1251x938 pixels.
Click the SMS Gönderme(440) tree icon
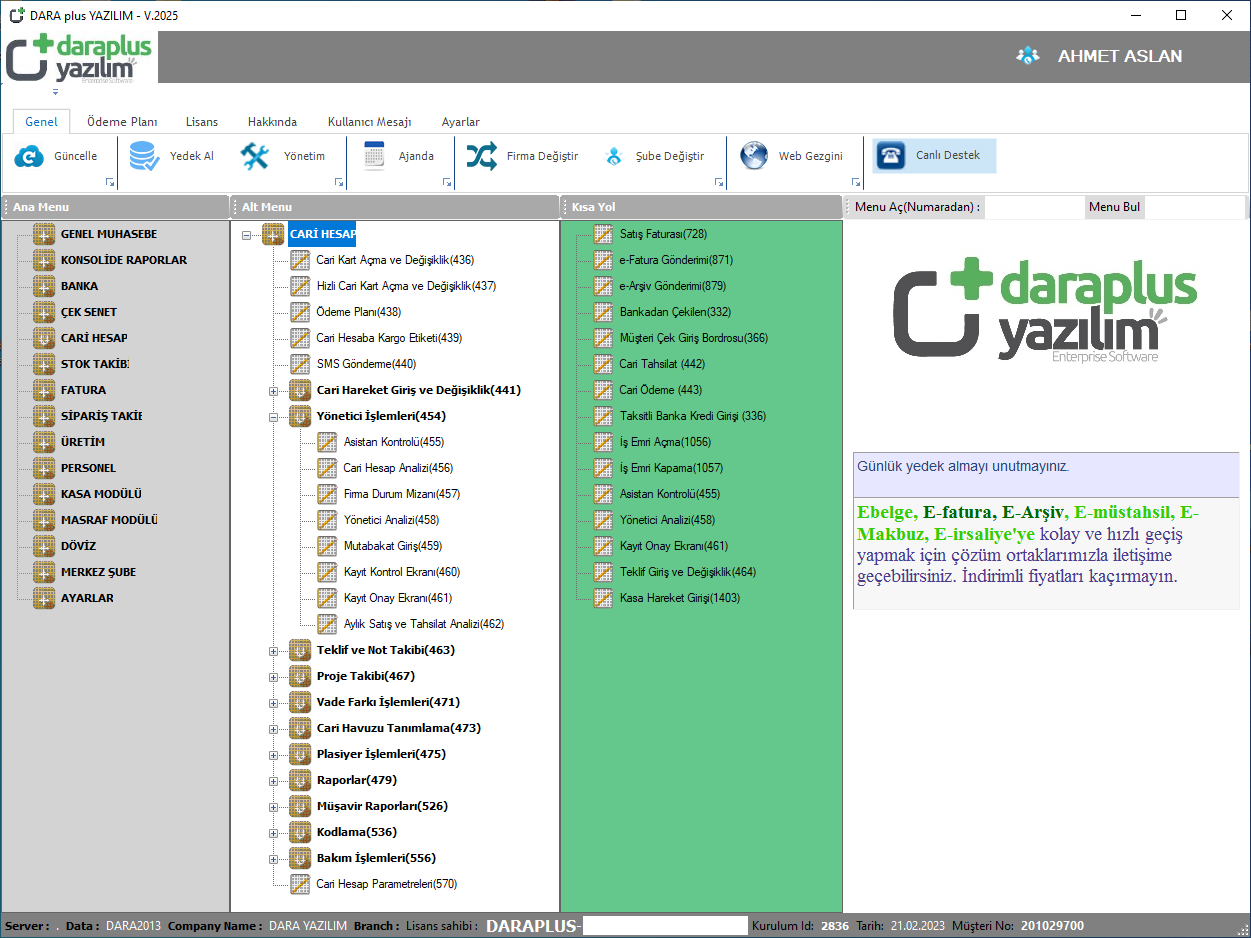[300, 364]
